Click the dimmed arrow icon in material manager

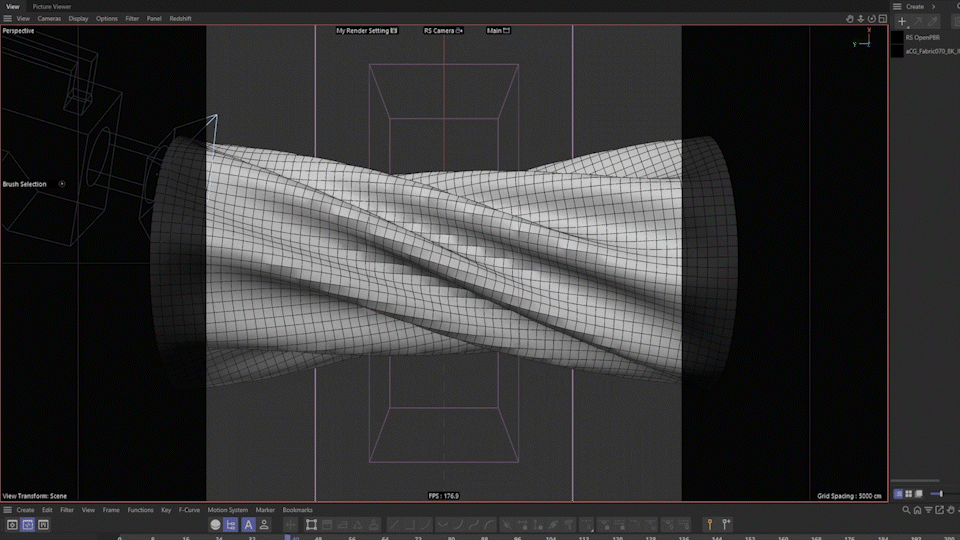[x=917, y=21]
